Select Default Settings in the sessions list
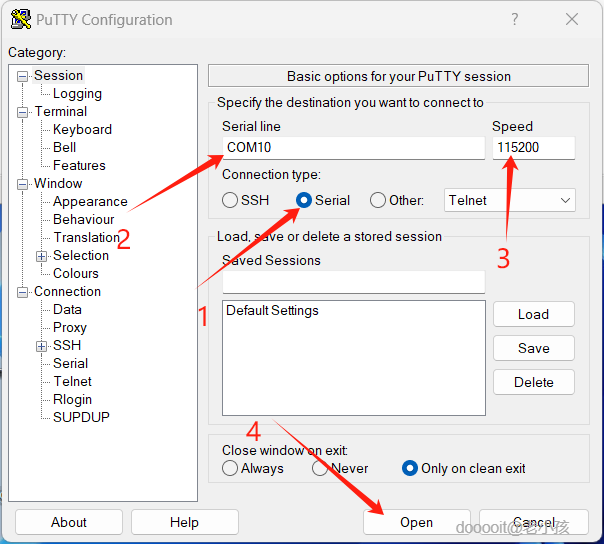Image resolution: width=604 pixels, height=544 pixels. (x=272, y=311)
